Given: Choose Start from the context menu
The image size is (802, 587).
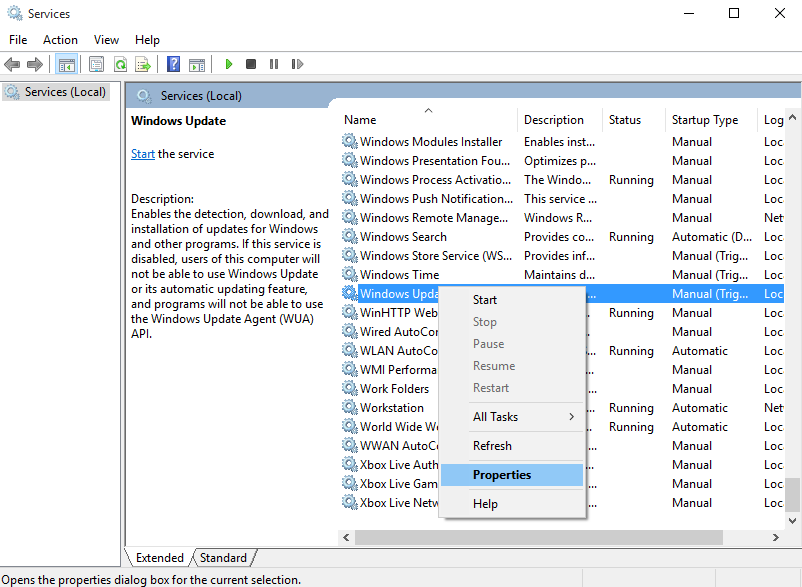Looking at the screenshot, I should [512, 300].
